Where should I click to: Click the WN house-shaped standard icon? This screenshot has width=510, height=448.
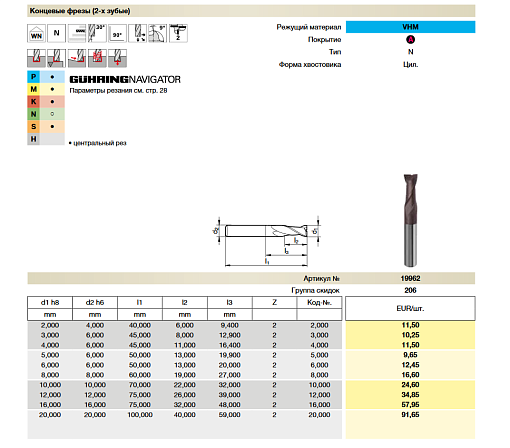(36, 34)
